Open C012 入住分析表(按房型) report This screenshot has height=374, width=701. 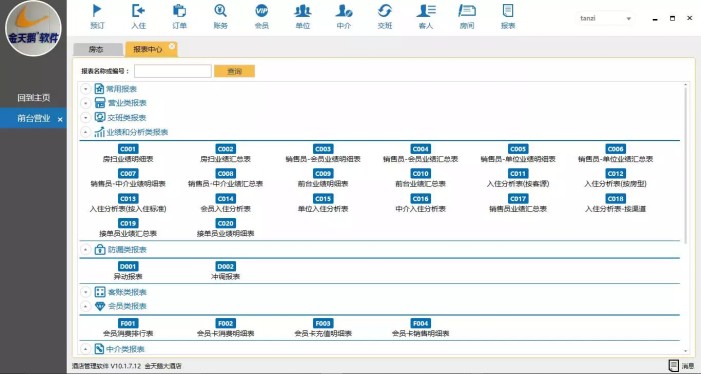(615, 178)
